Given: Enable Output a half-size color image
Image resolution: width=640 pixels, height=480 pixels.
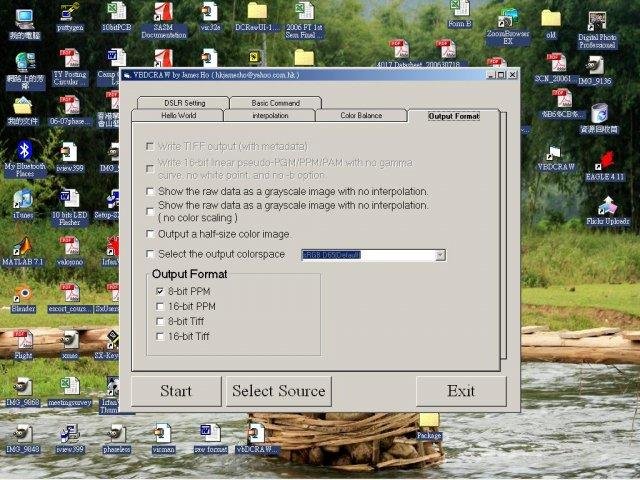Looking at the screenshot, I should point(150,234).
